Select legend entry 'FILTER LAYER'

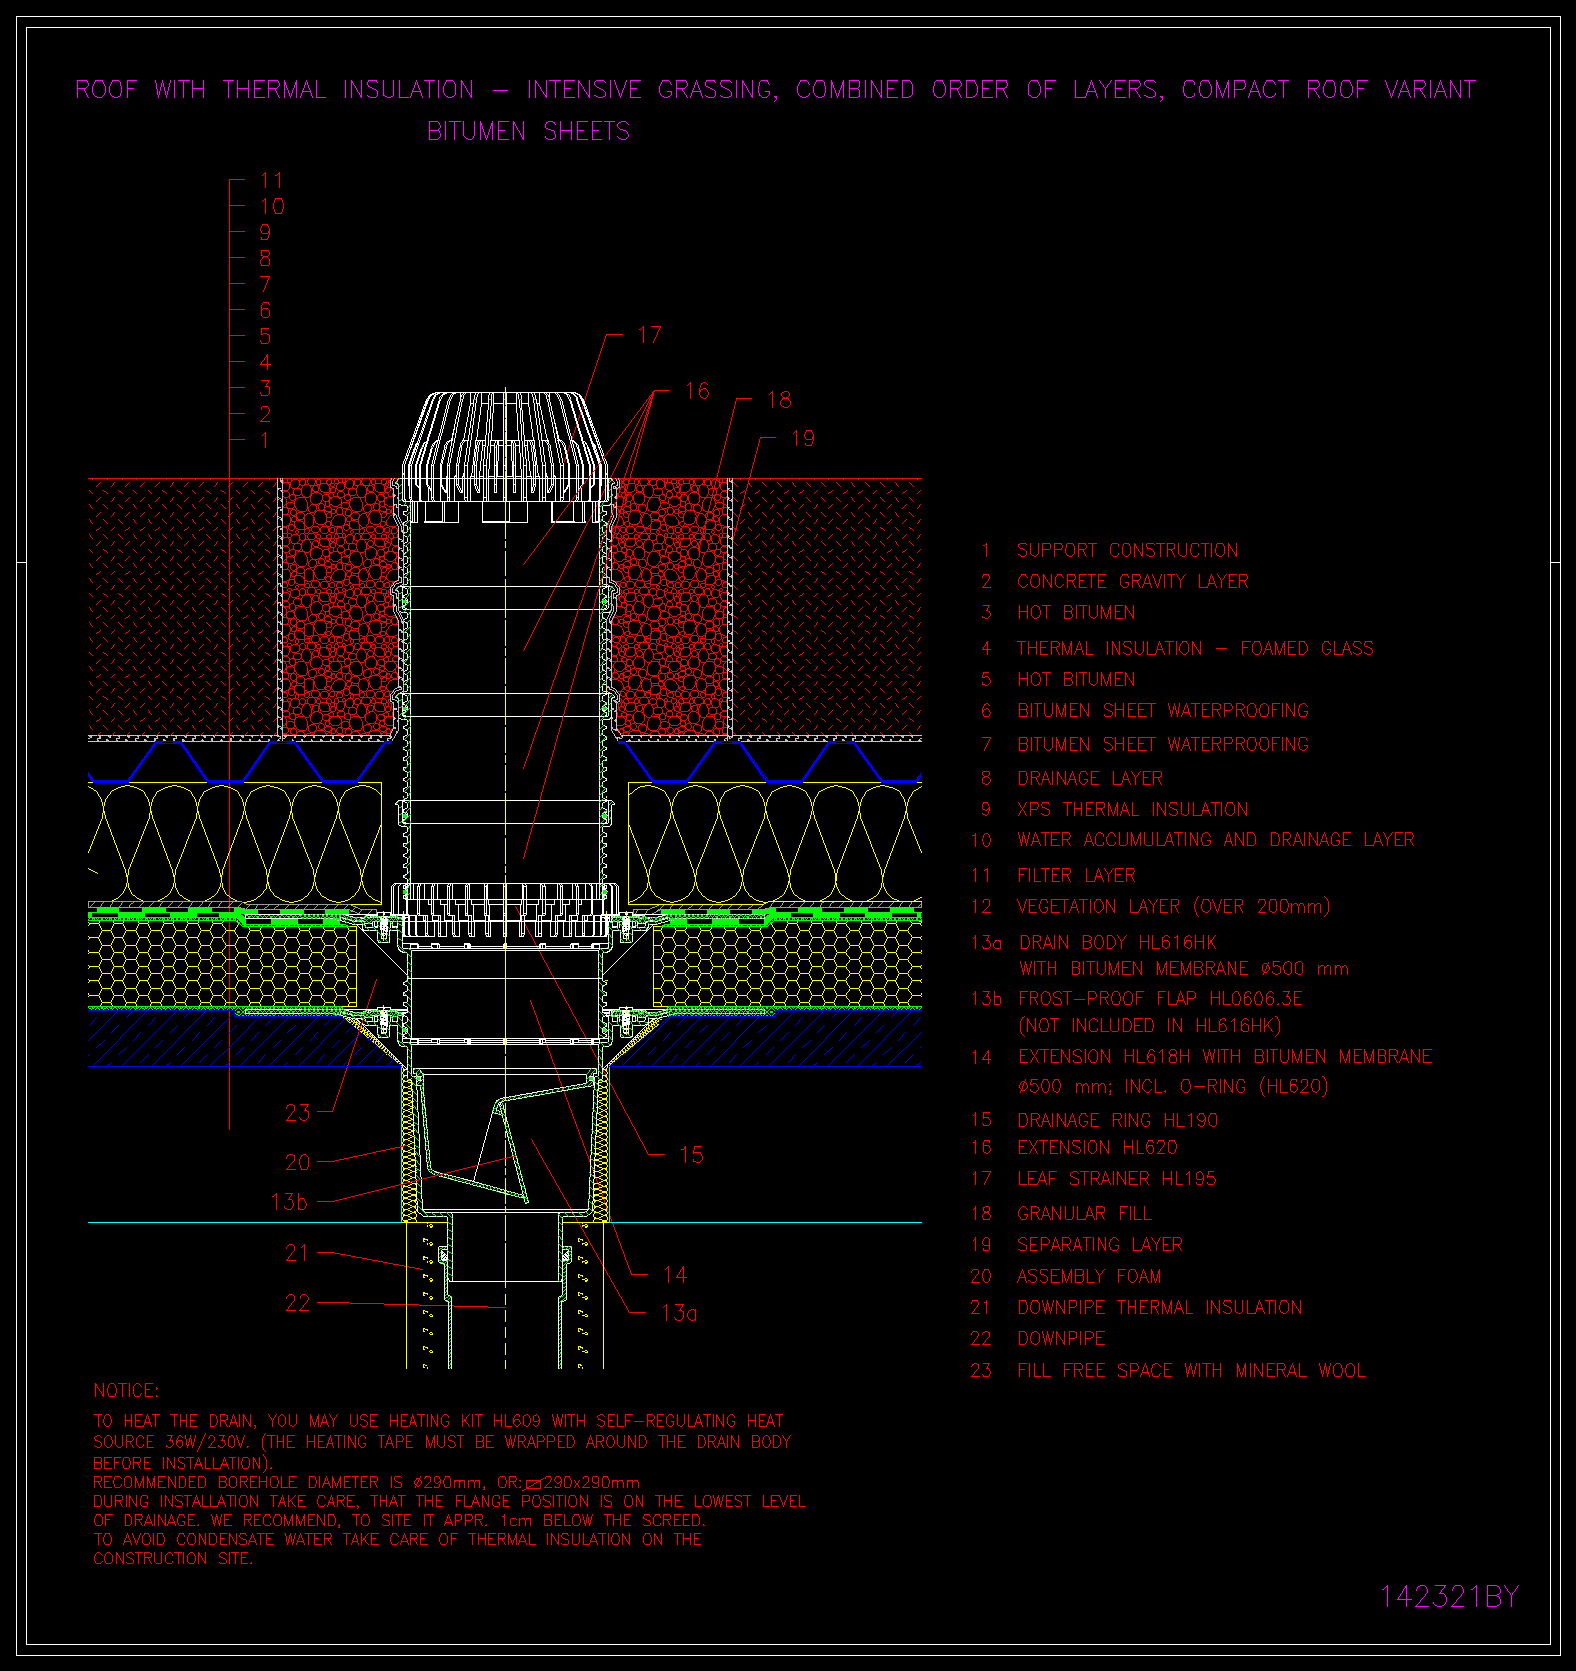click(1076, 876)
